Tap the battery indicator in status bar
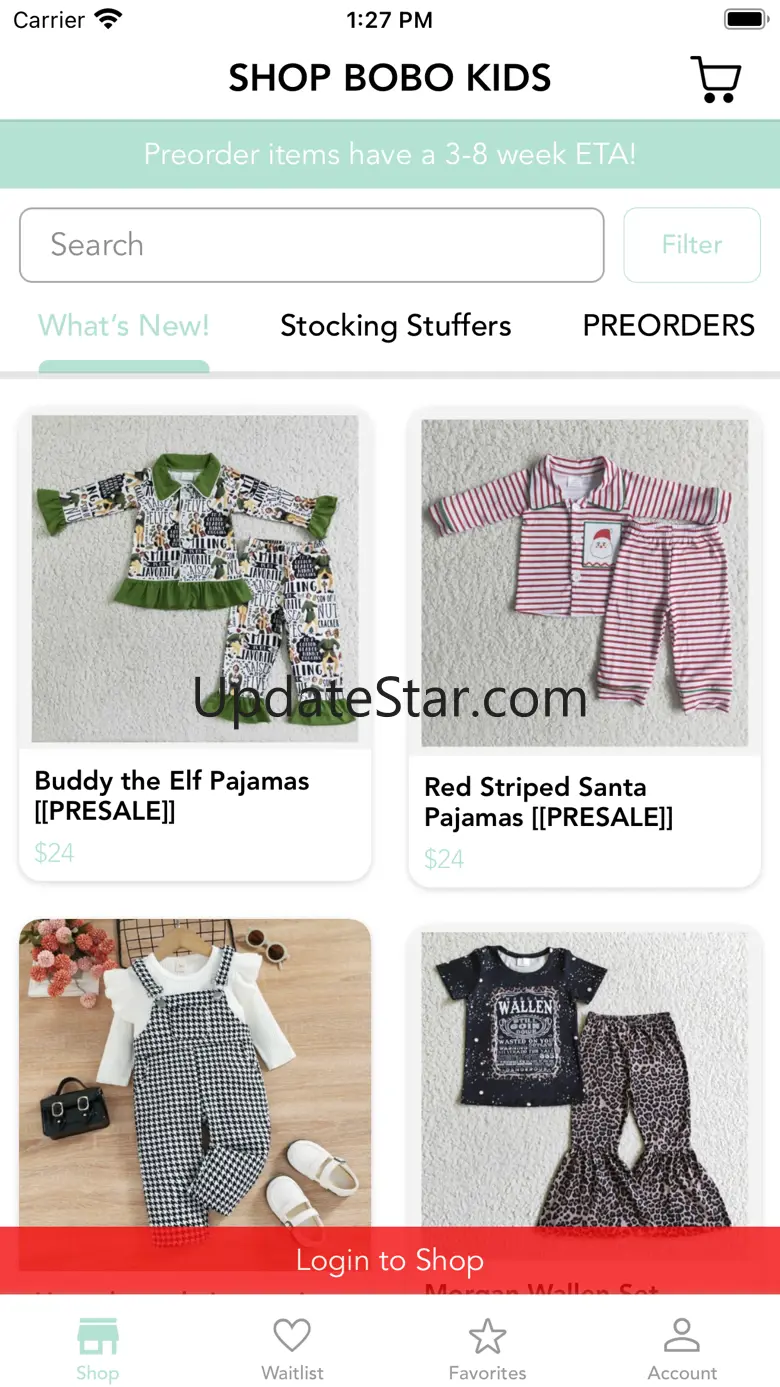 (x=745, y=19)
